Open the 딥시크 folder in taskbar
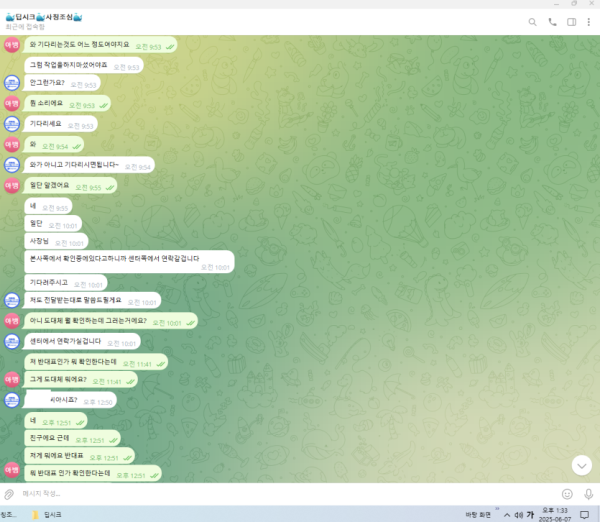The width and height of the screenshot is (600, 522). pyautogui.click(x=47, y=515)
